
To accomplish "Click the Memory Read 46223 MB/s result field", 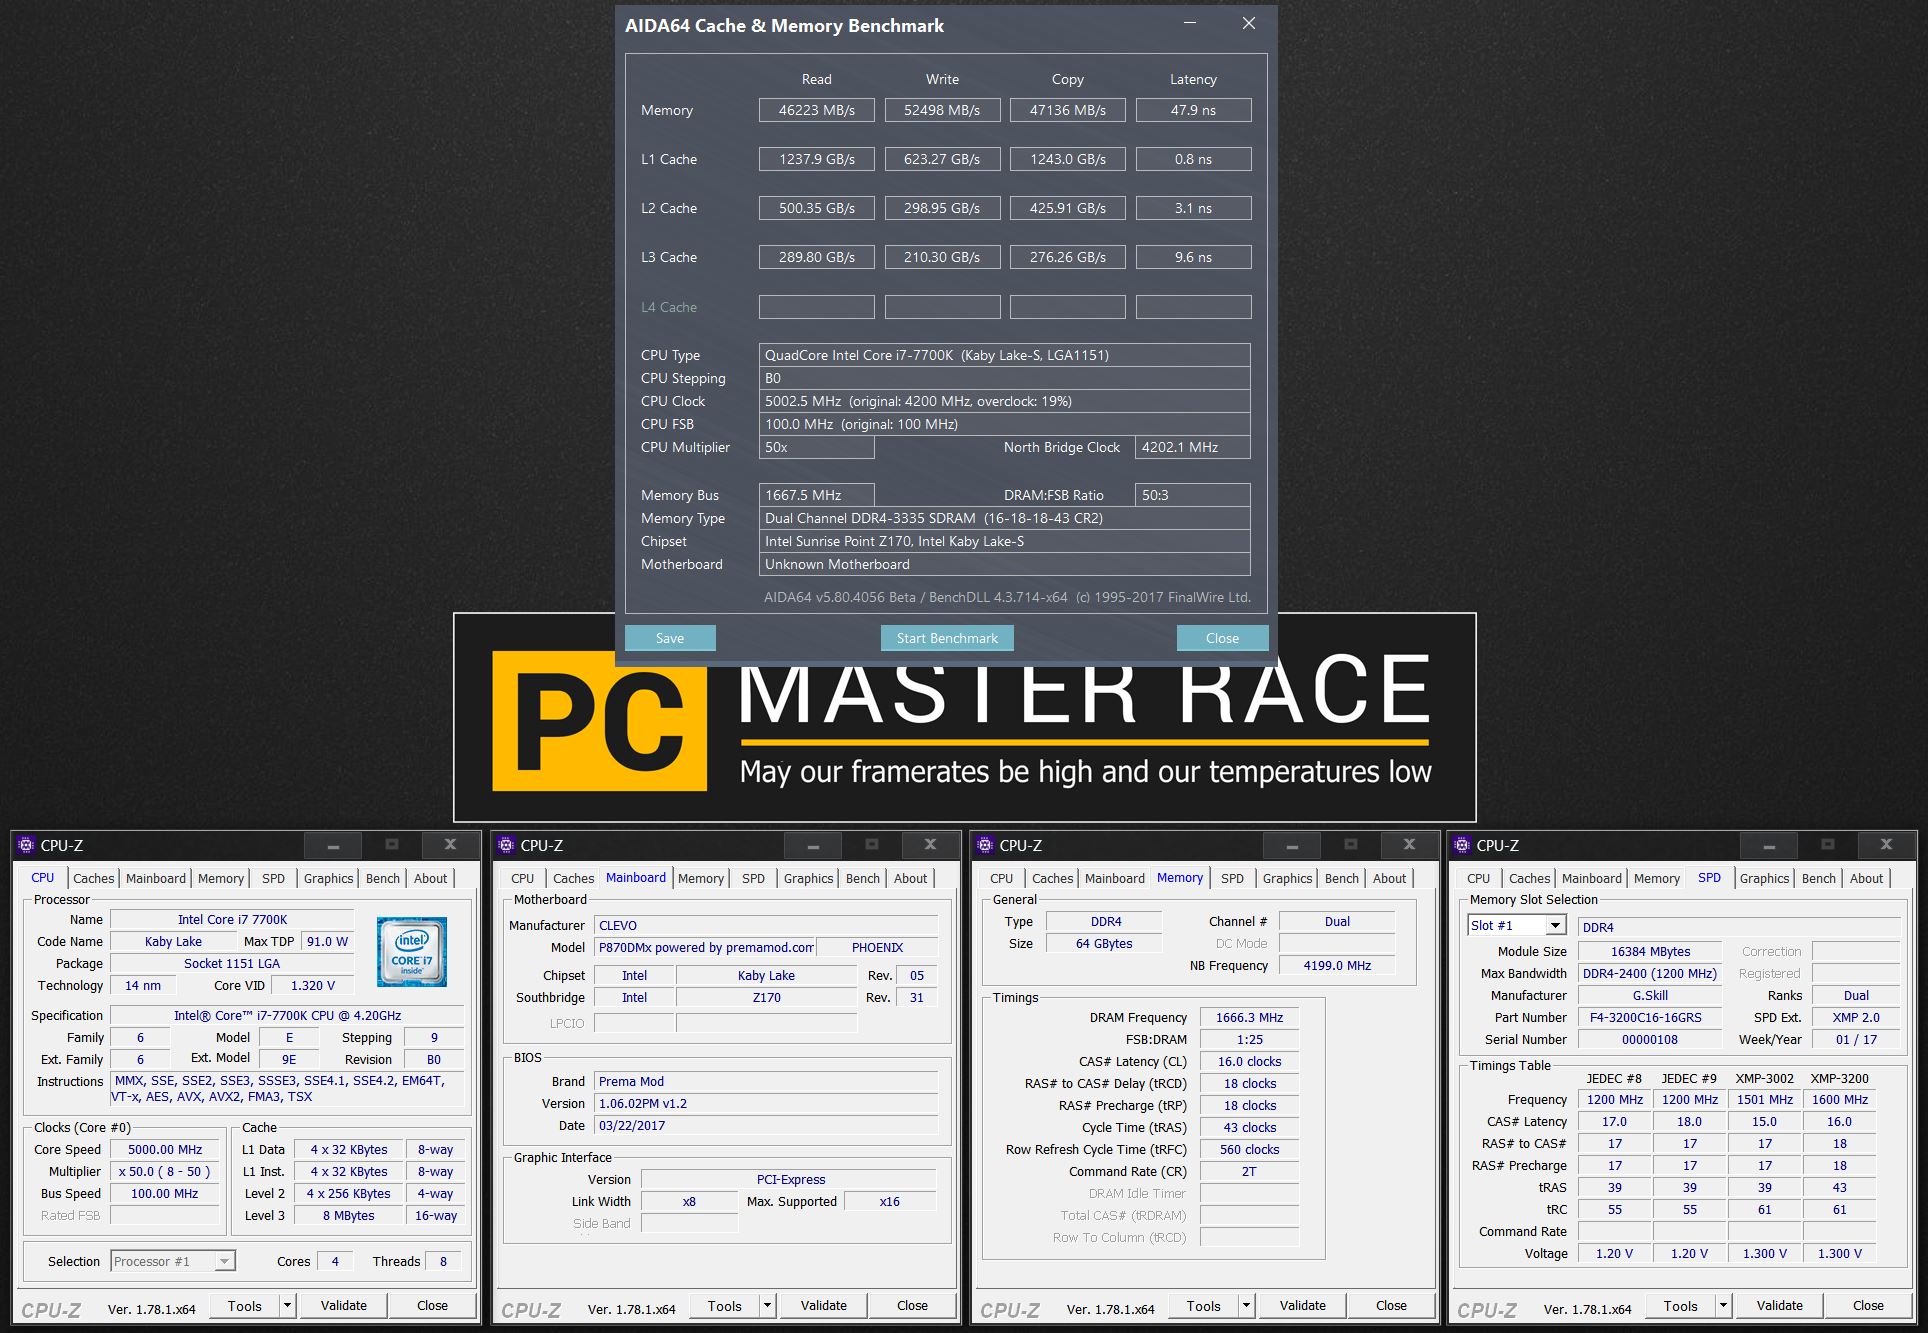I will [816, 110].
